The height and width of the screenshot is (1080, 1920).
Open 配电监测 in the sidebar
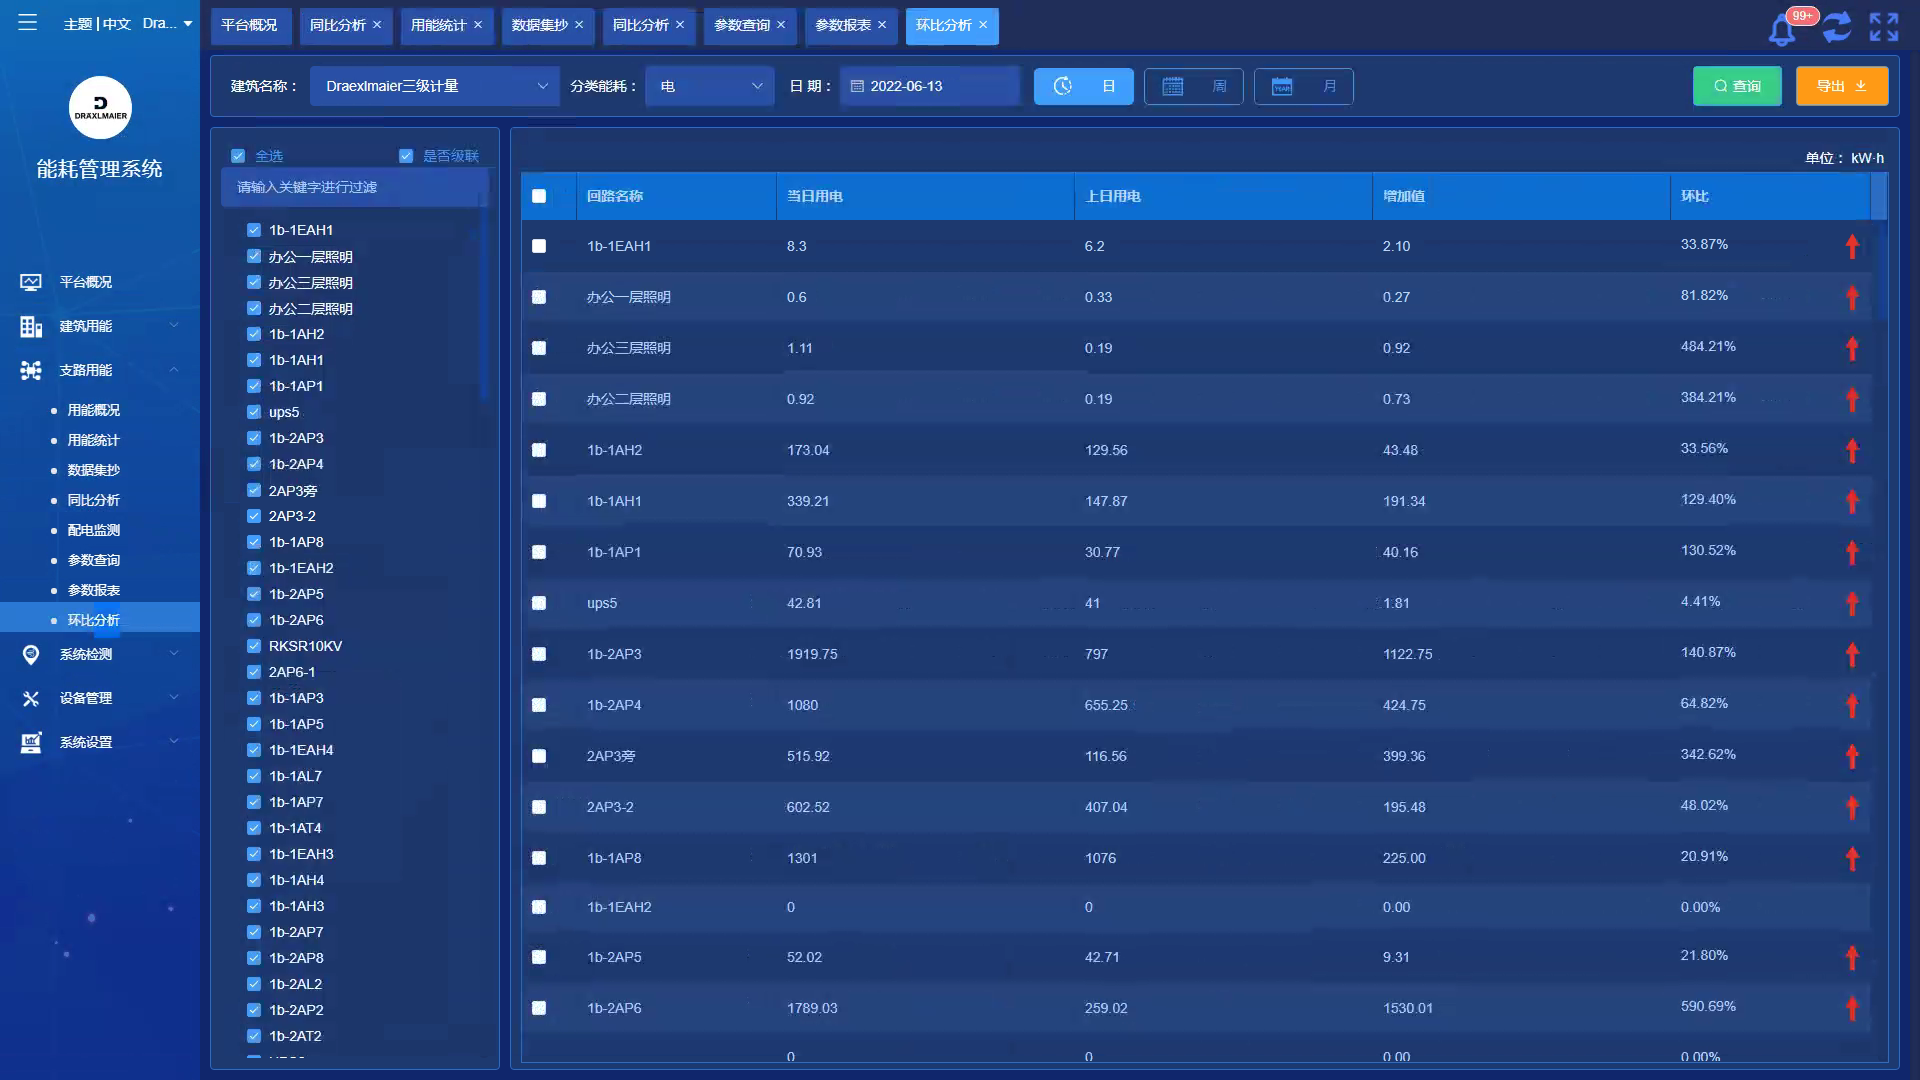click(x=93, y=530)
